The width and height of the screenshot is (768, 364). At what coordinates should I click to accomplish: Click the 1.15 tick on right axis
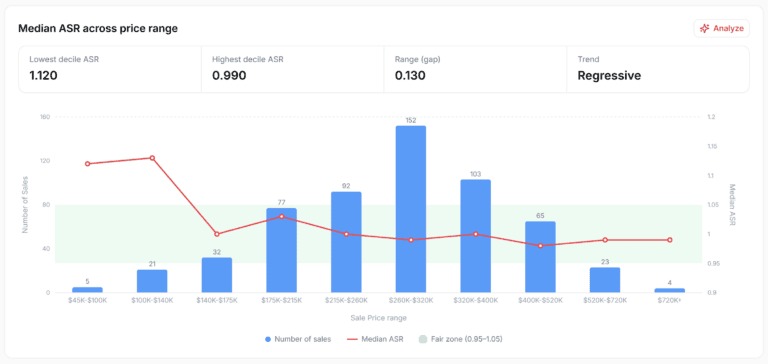(x=713, y=146)
